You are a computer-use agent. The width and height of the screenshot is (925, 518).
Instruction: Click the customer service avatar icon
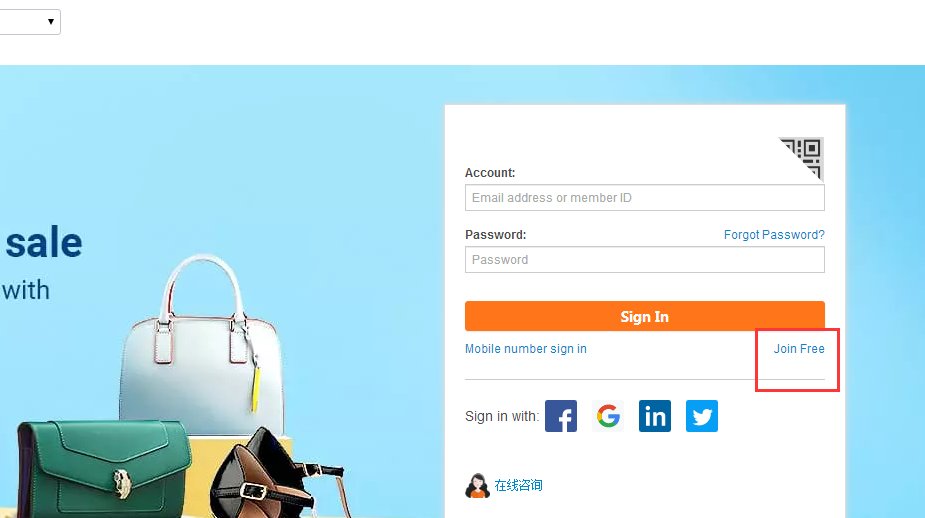coord(477,486)
